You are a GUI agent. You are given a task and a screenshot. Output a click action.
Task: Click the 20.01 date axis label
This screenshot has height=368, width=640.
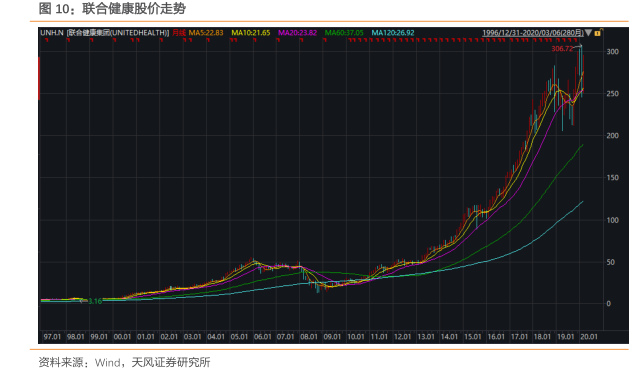tap(589, 337)
